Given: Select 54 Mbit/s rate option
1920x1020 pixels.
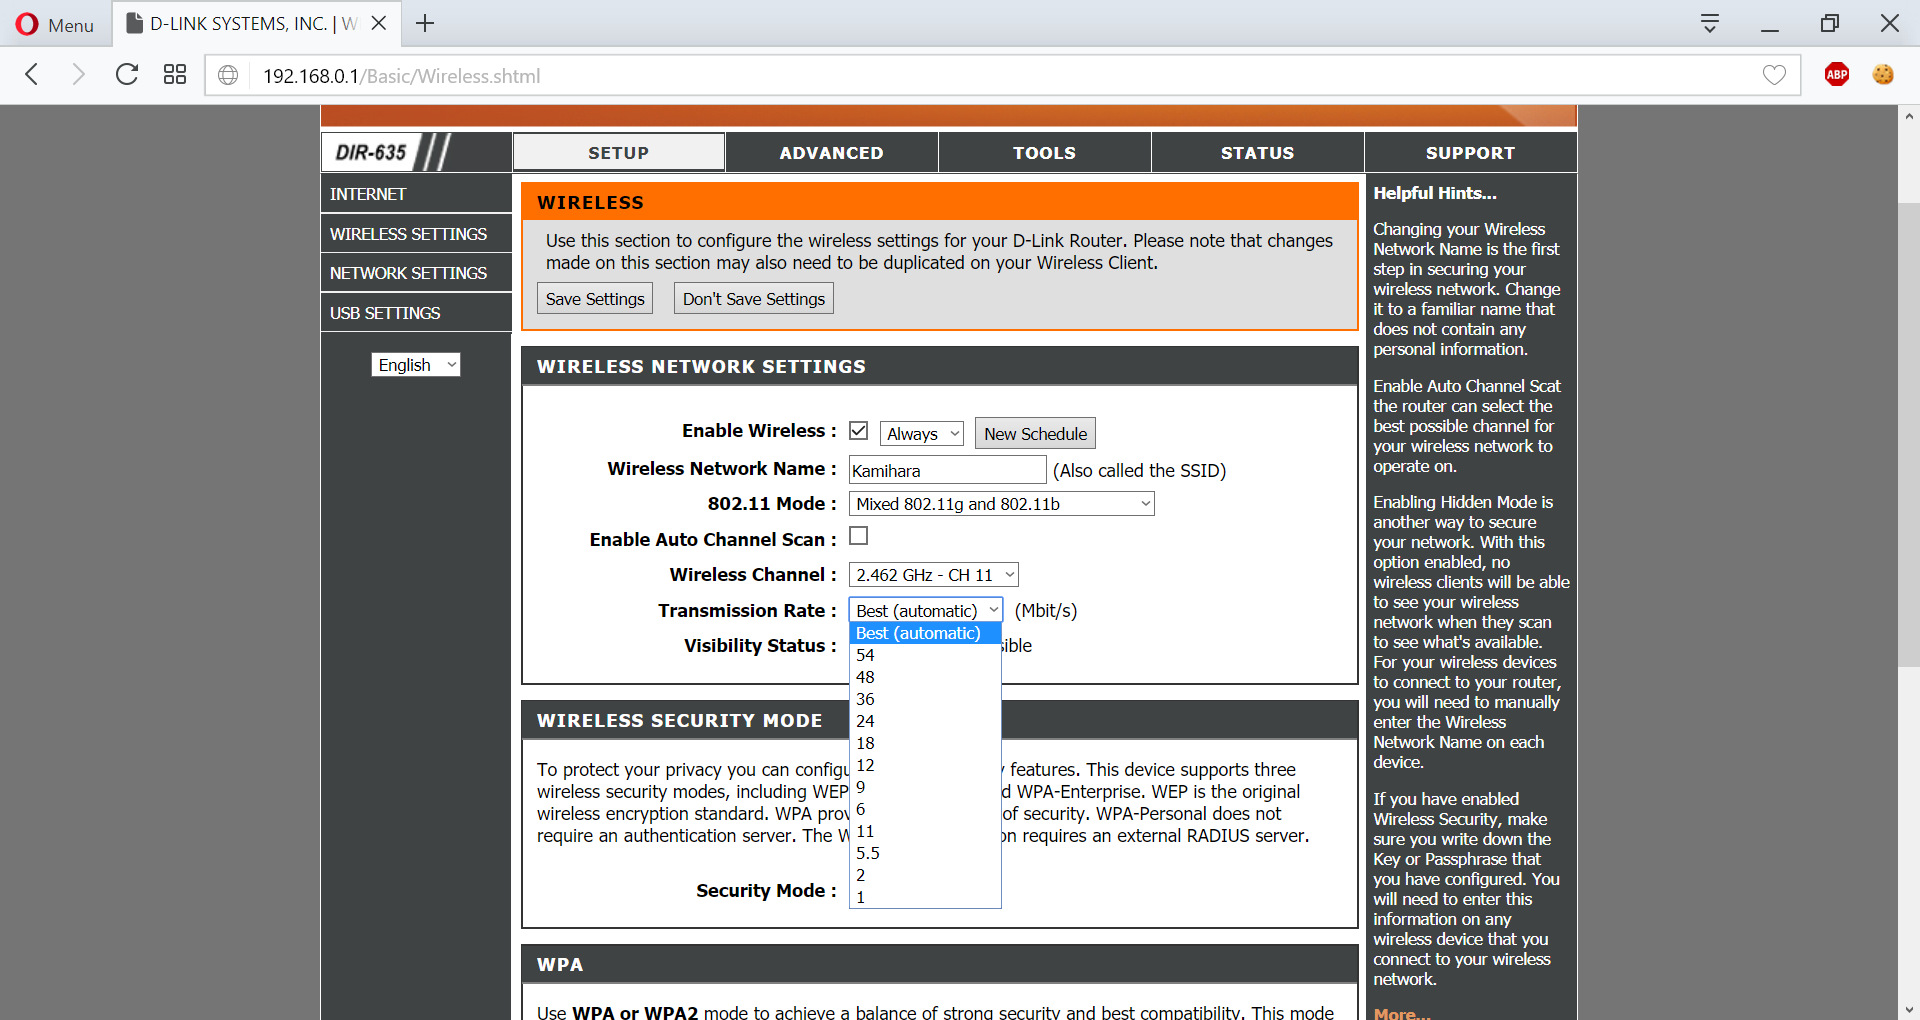Looking at the screenshot, I should [925, 655].
